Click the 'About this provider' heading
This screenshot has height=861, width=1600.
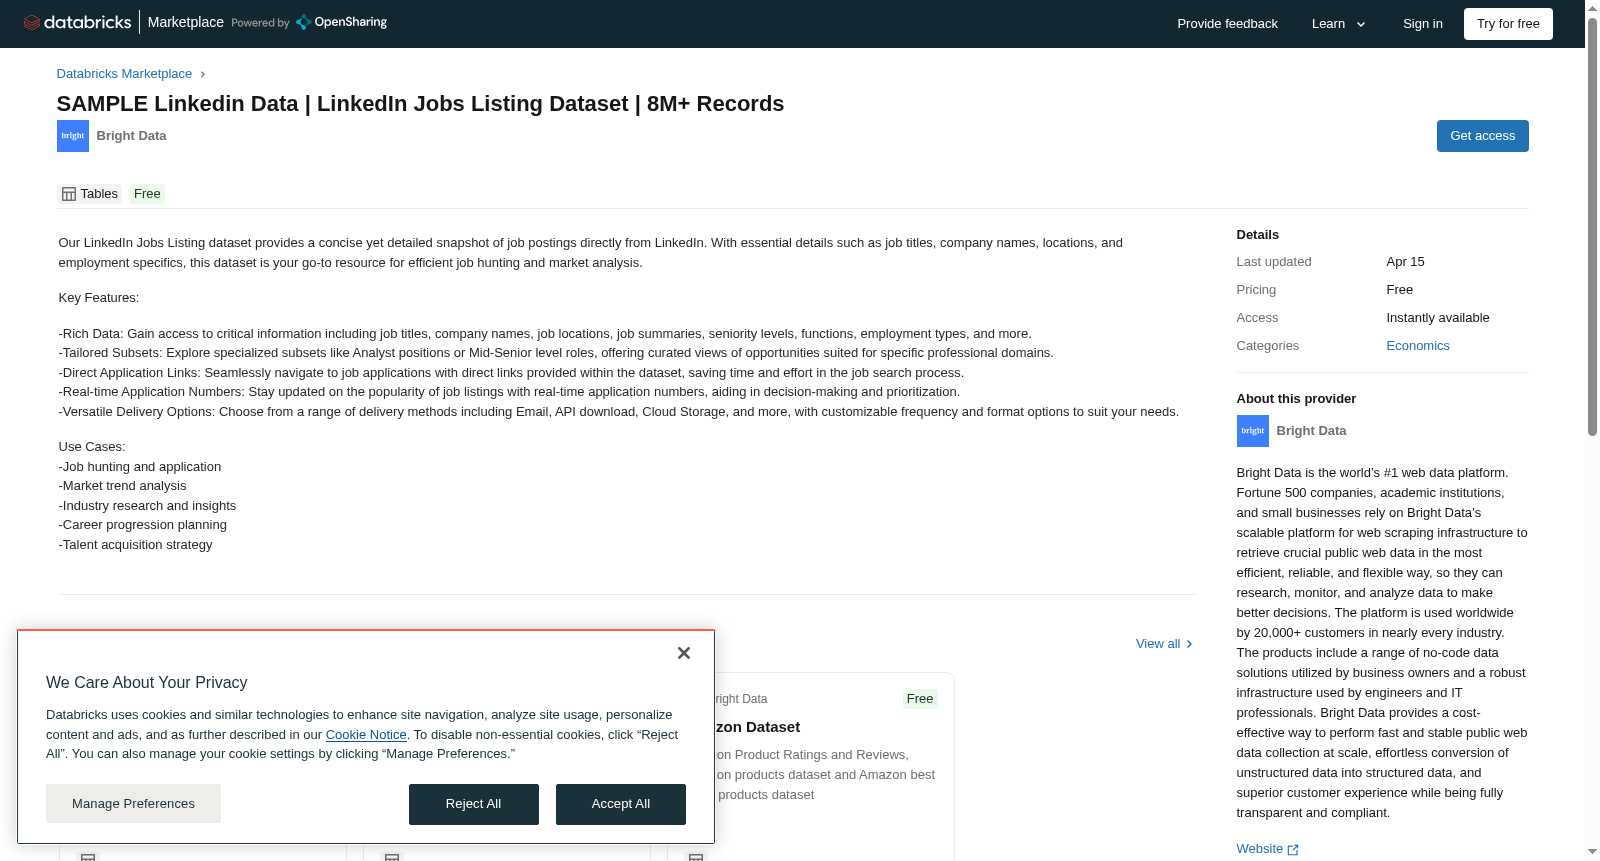(1296, 399)
